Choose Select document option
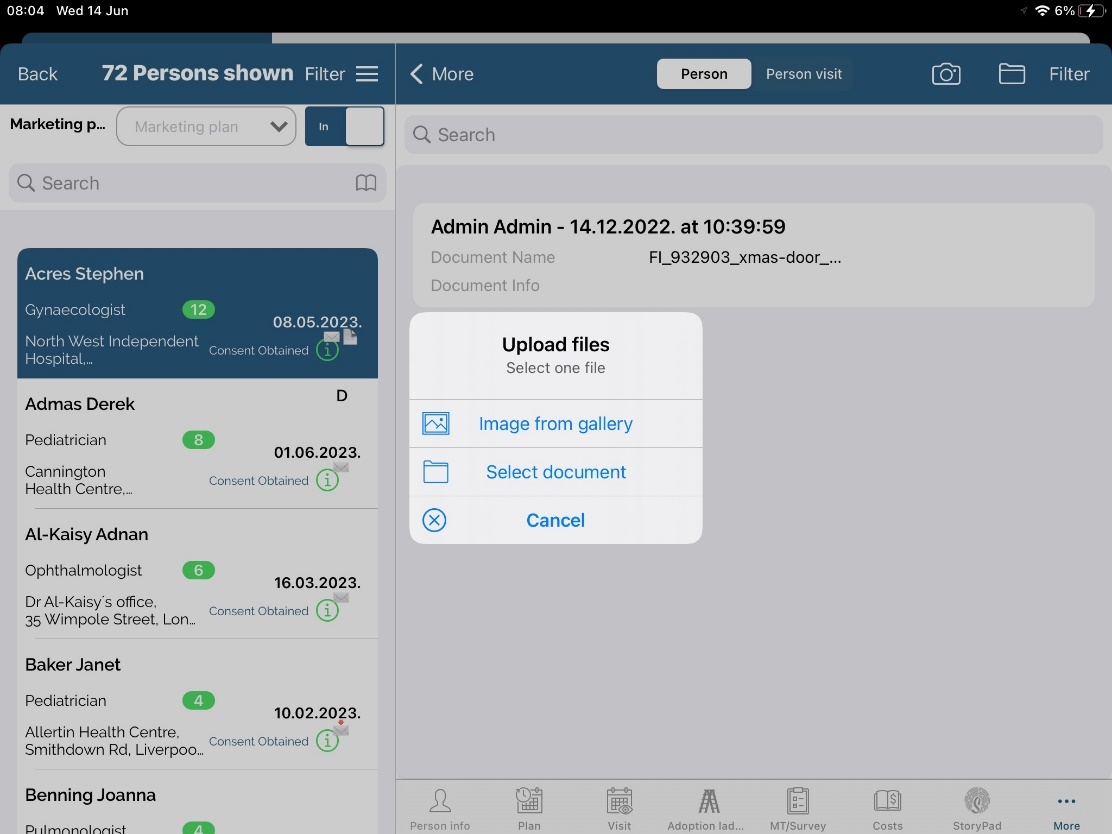1112x834 pixels. pyautogui.click(x=555, y=472)
